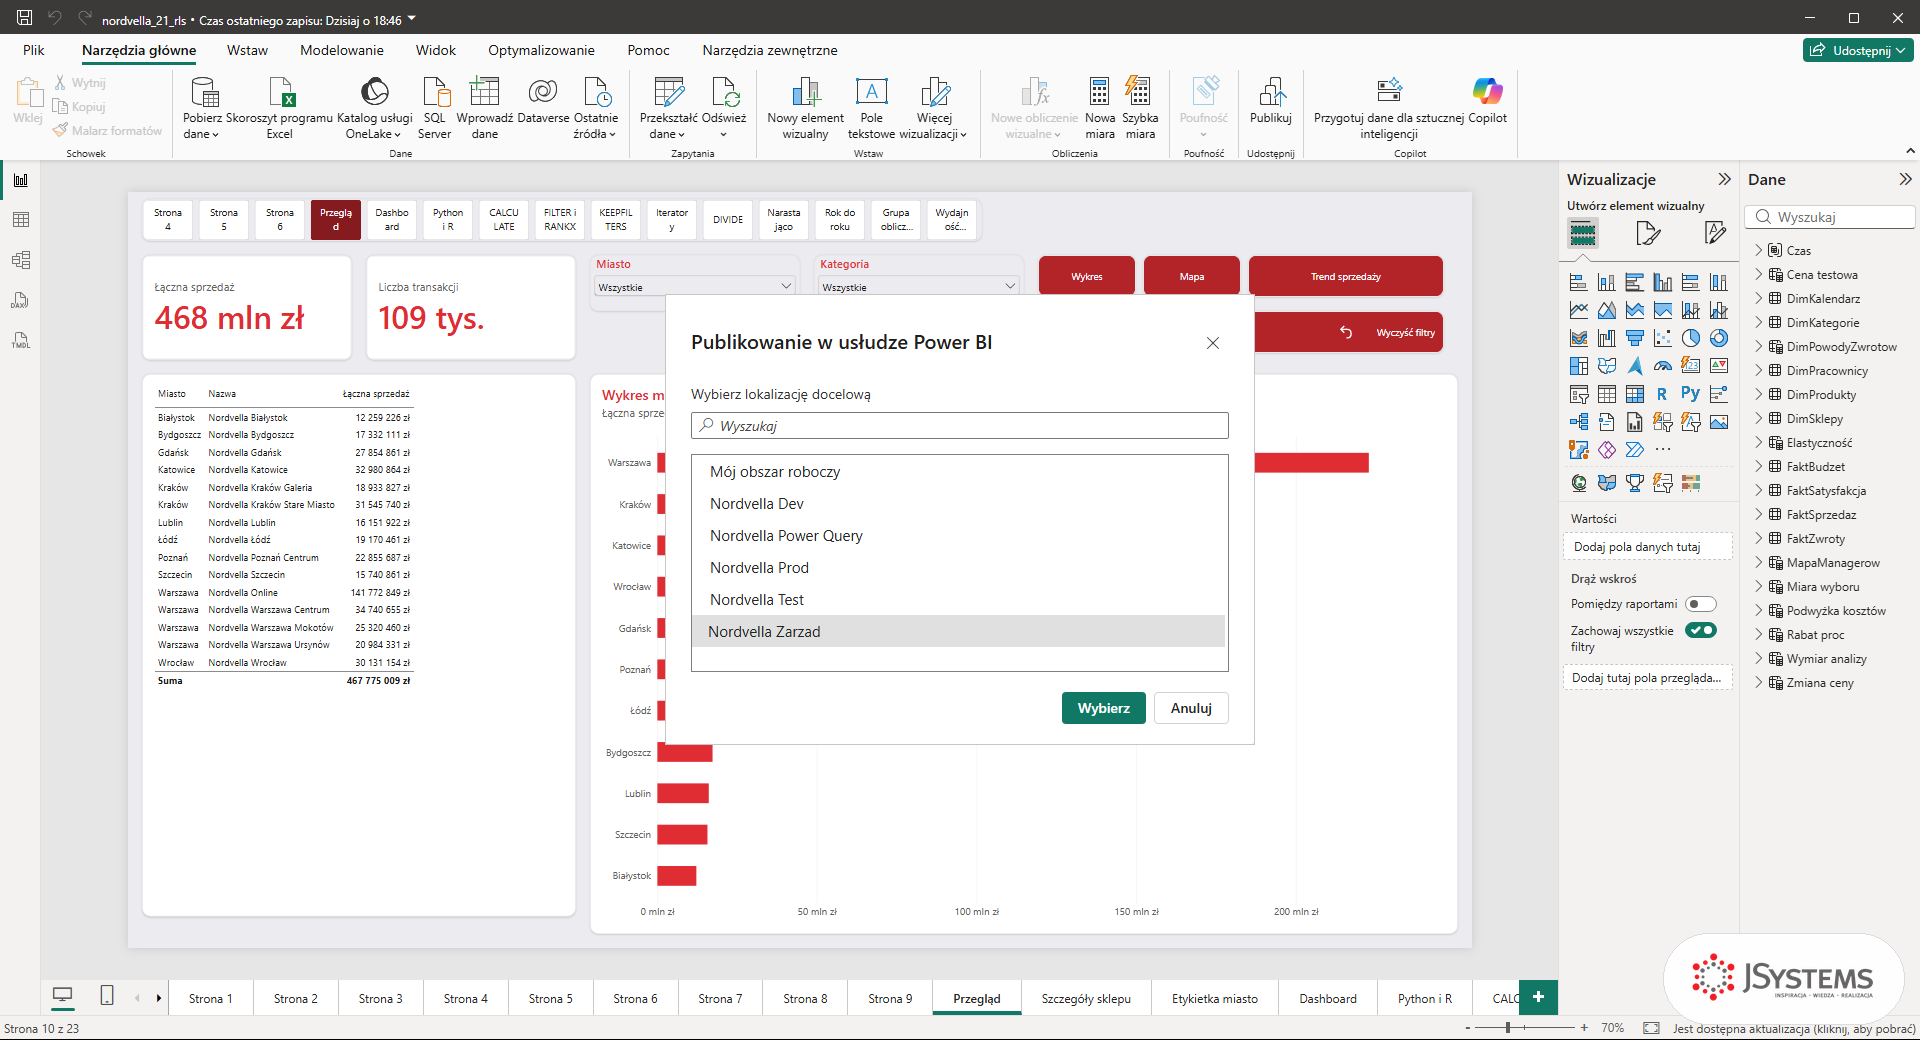Viewport: 1920px width, 1040px height.
Task: Click the Dane pane search field
Action: coord(1830,217)
